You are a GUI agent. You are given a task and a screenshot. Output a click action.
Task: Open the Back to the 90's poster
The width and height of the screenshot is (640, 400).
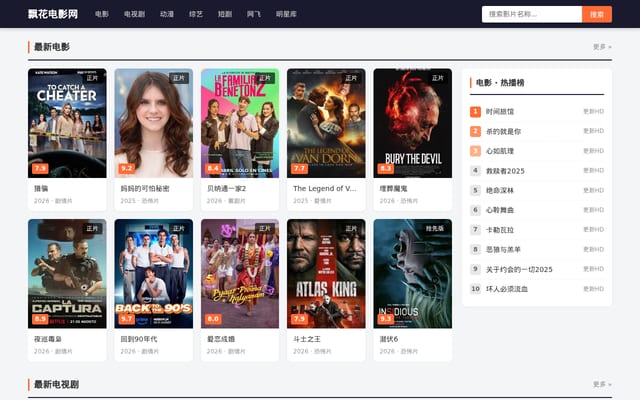click(x=153, y=273)
